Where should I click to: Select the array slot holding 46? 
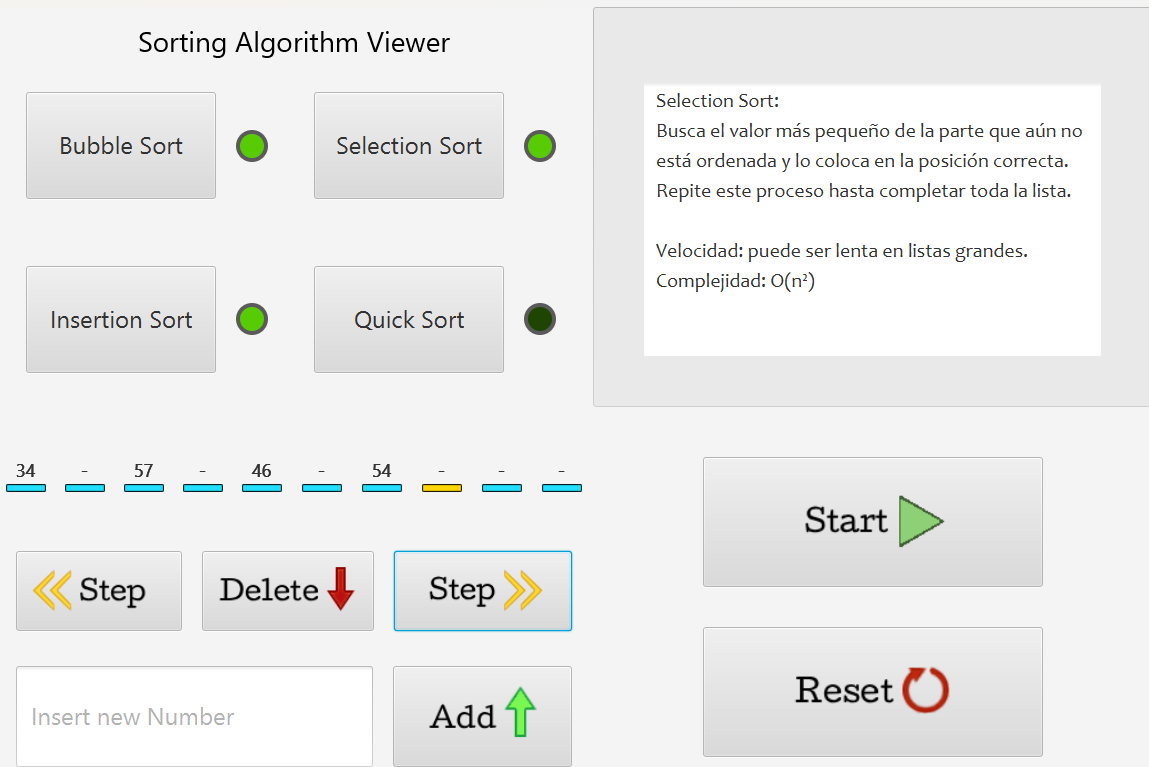point(262,478)
